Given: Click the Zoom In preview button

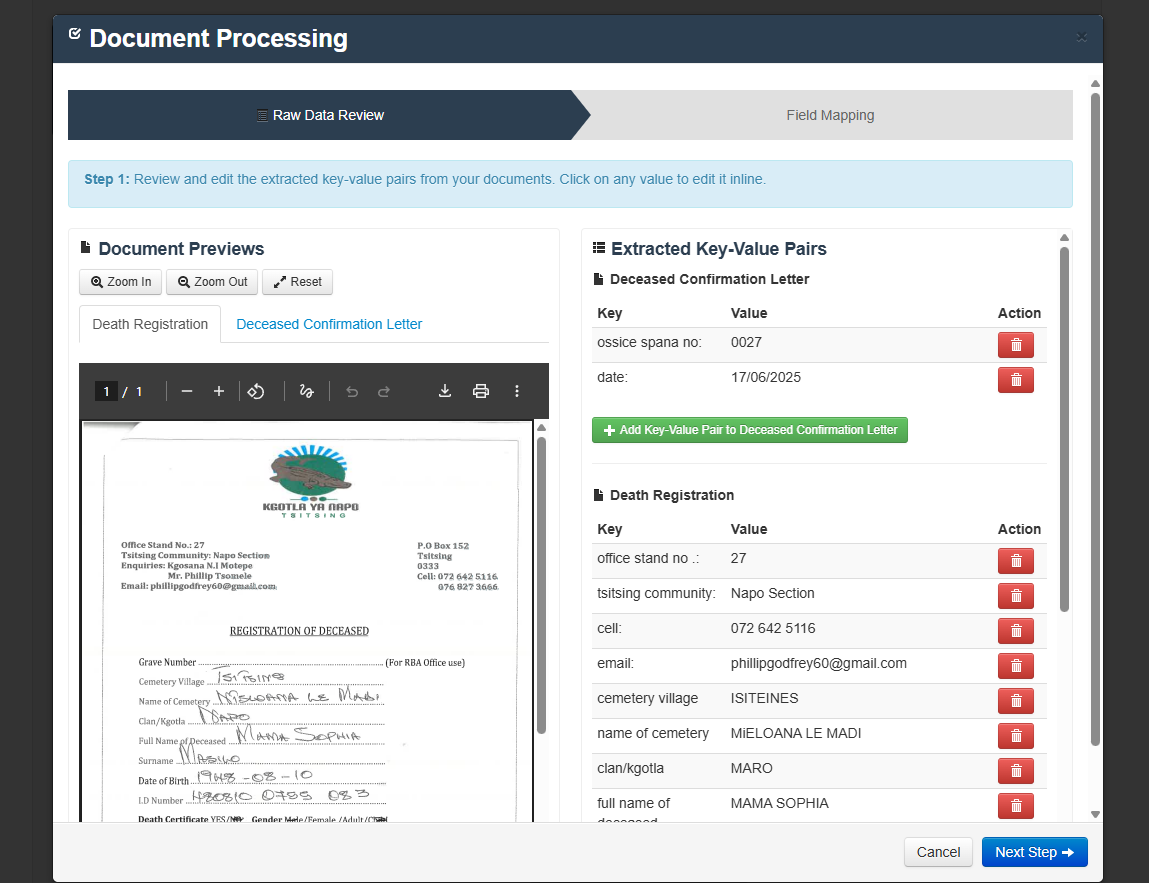Looking at the screenshot, I should [121, 282].
